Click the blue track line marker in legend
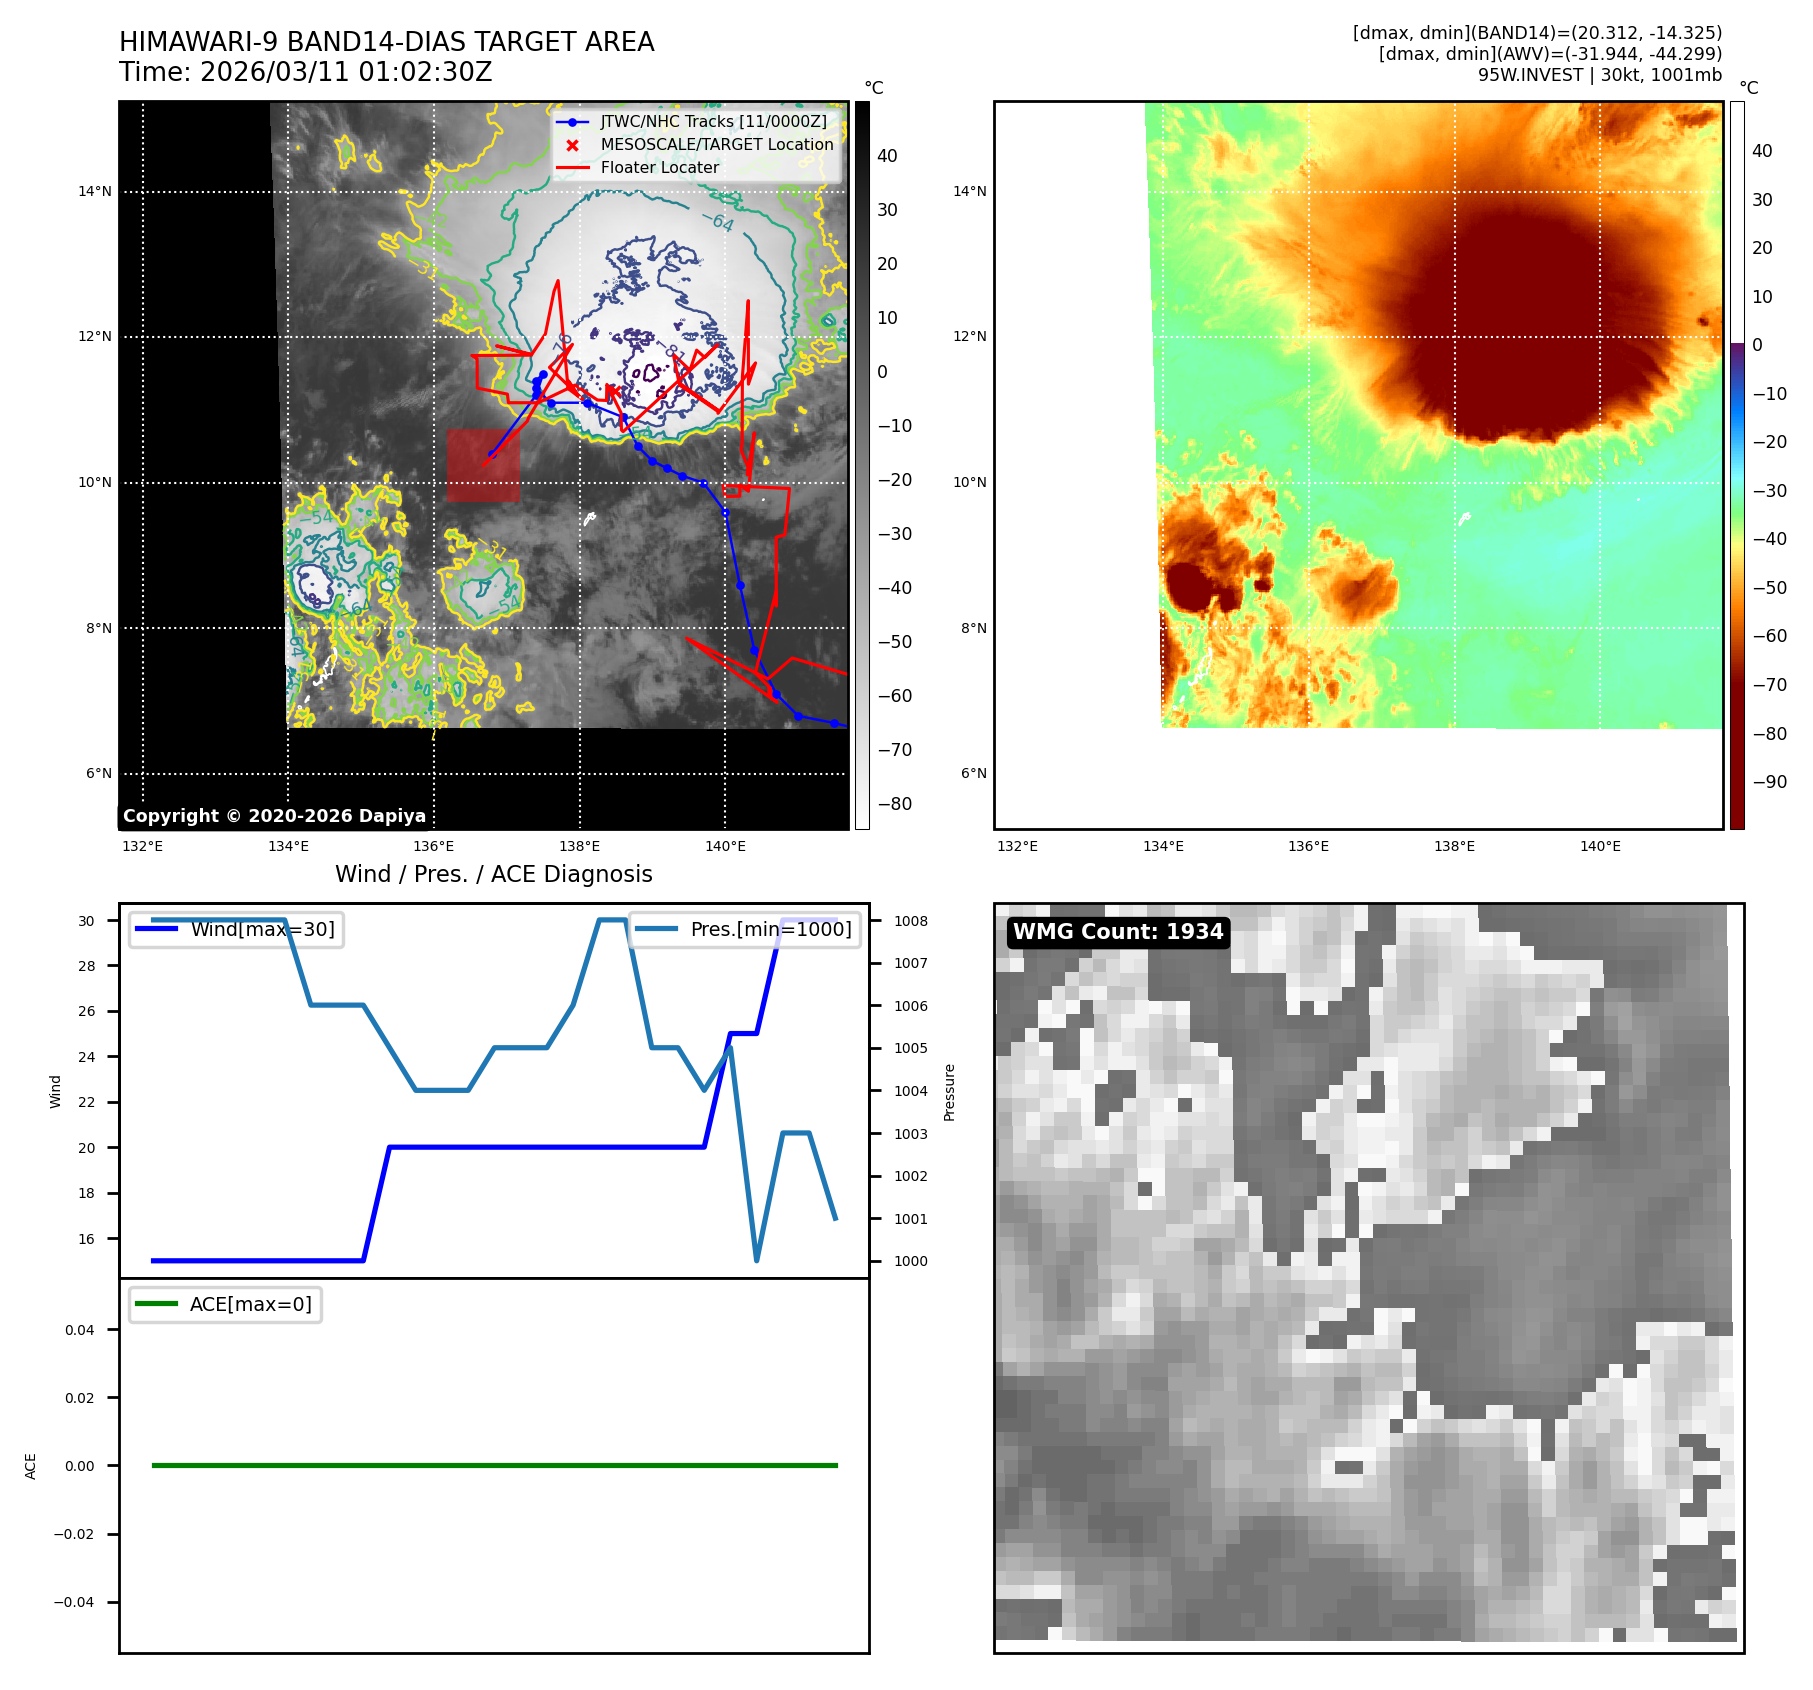This screenshot has width=1813, height=1690. (572, 122)
